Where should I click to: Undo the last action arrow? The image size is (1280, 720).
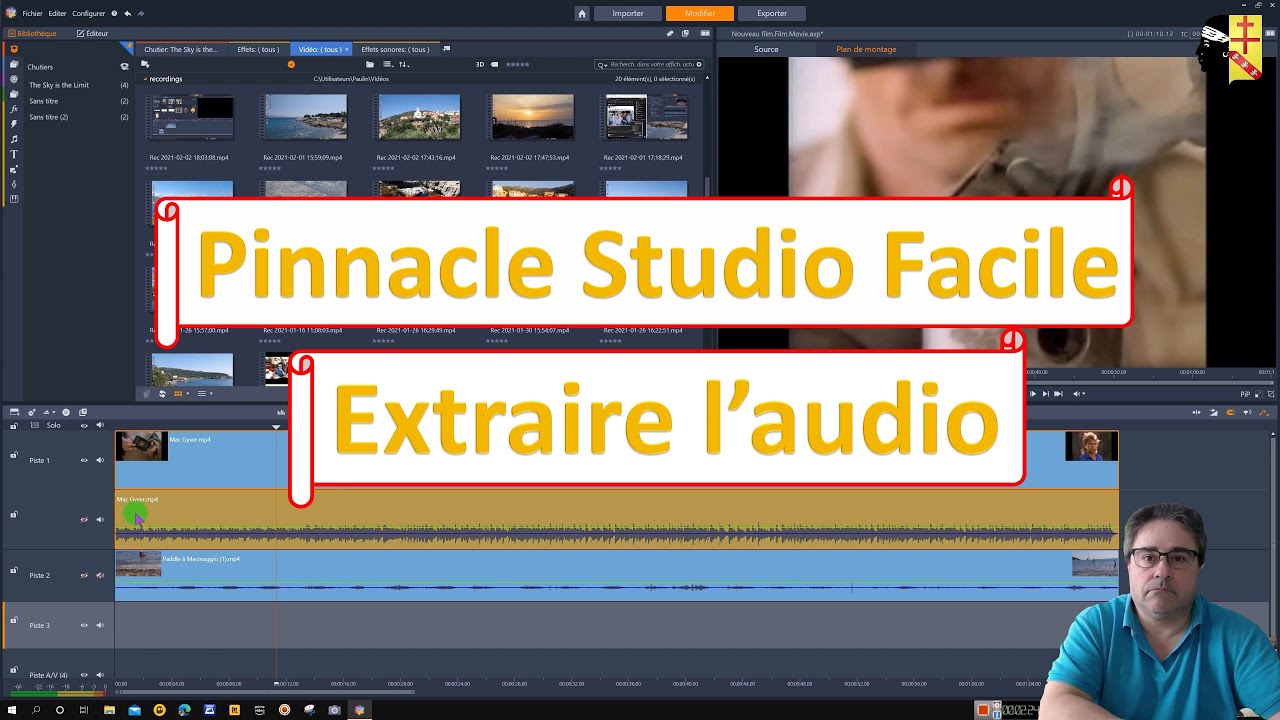127,13
